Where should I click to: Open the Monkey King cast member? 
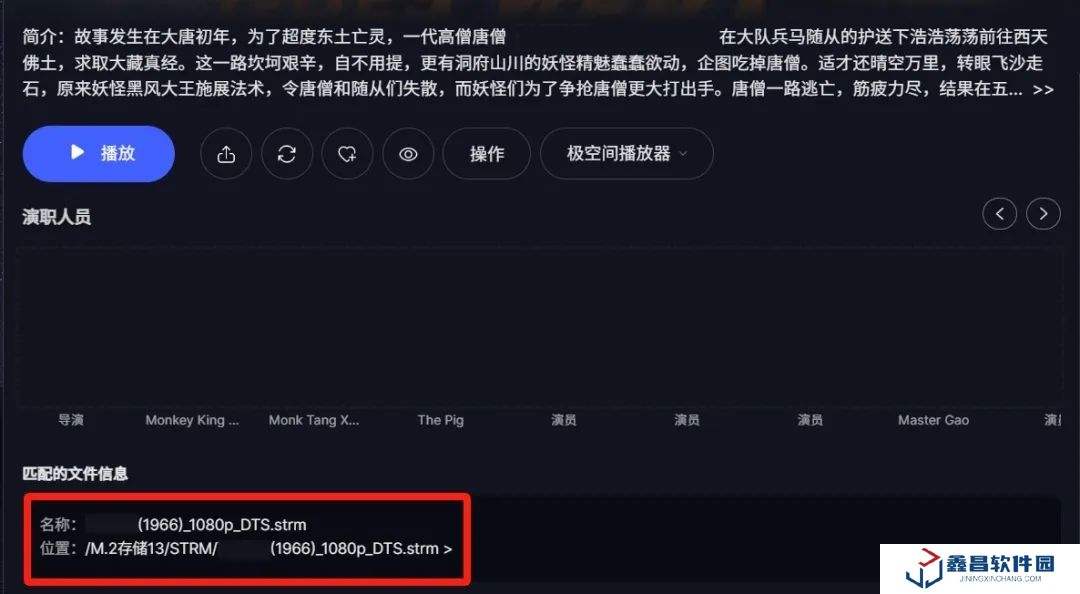[192, 420]
